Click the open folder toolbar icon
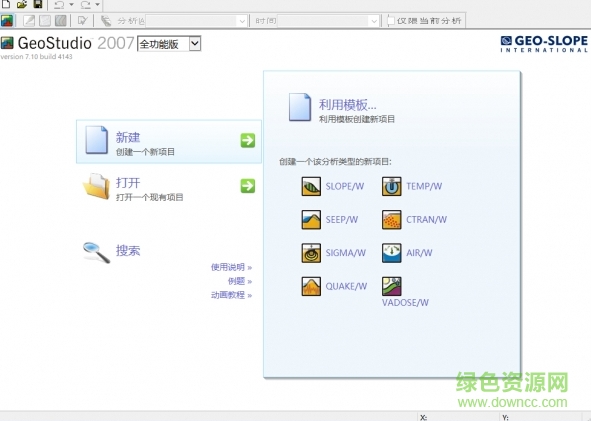The height and width of the screenshot is (421, 591). [x=22, y=4]
